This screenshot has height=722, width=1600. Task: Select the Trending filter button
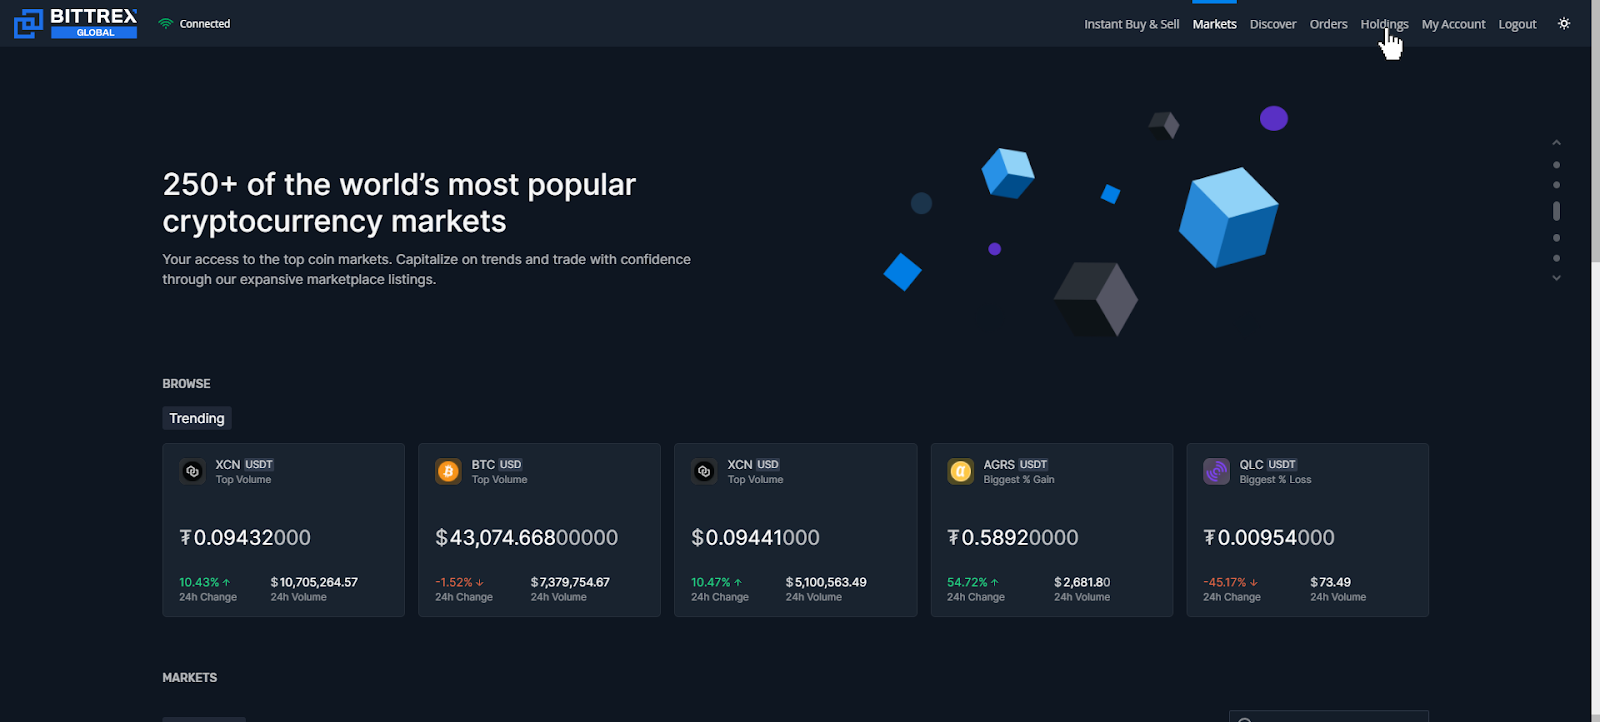point(197,418)
